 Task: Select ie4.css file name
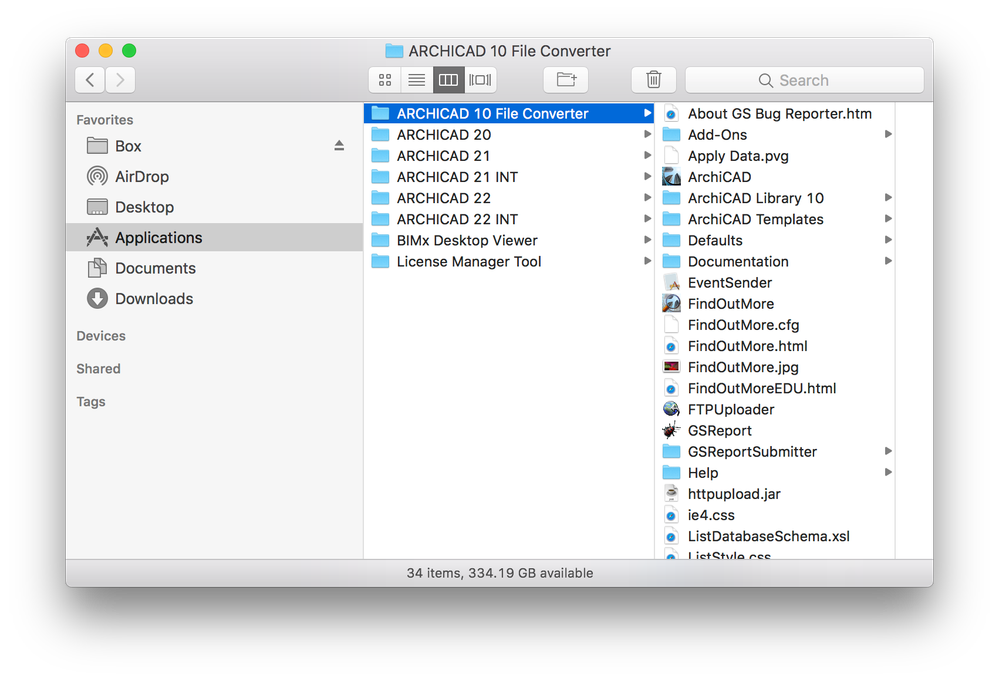pyautogui.click(x=711, y=515)
